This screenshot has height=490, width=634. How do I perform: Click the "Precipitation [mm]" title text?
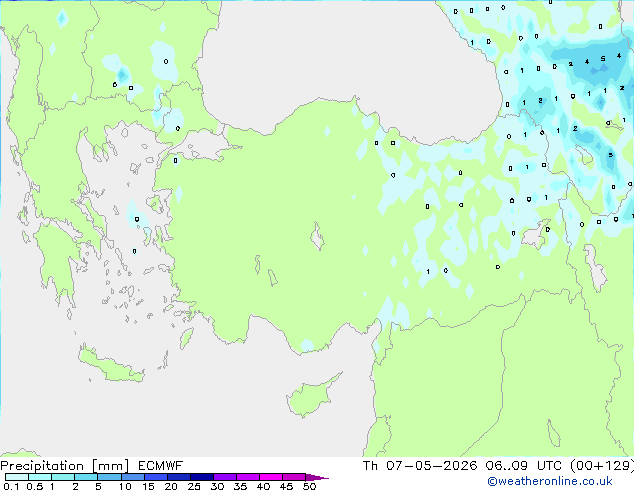click(65, 466)
